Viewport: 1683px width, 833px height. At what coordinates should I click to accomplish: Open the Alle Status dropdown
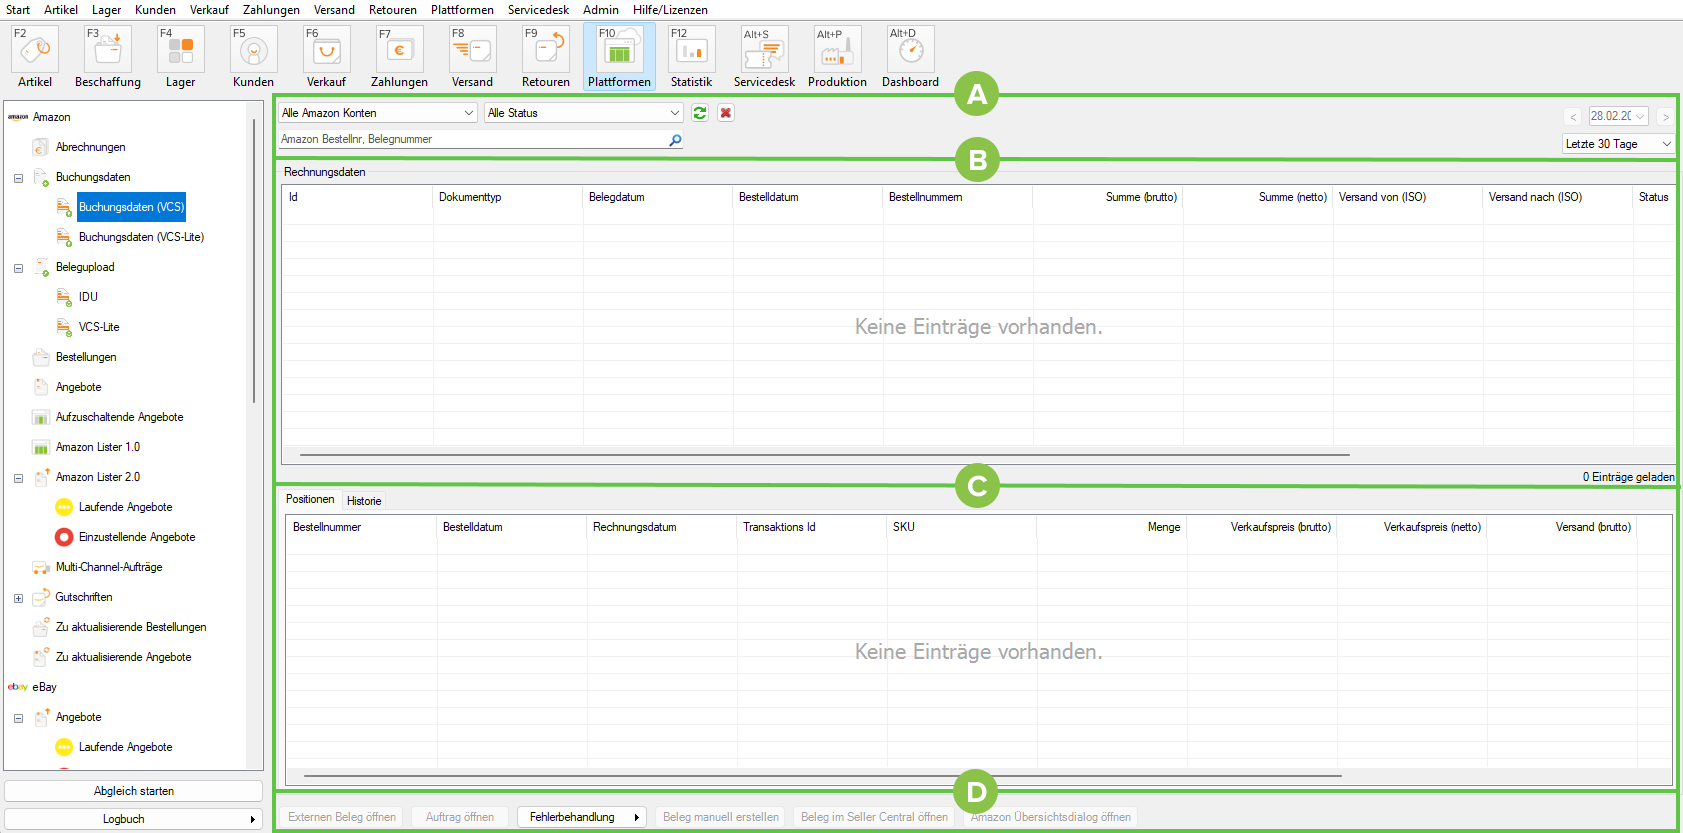click(x=583, y=113)
